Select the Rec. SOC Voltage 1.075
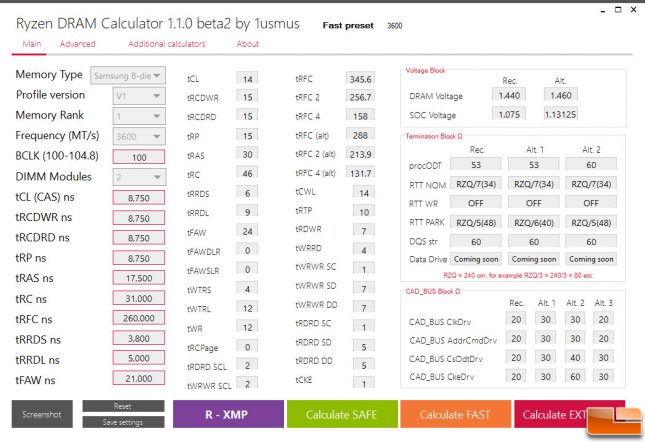Image resolution: width=645 pixels, height=442 pixels. (x=509, y=114)
